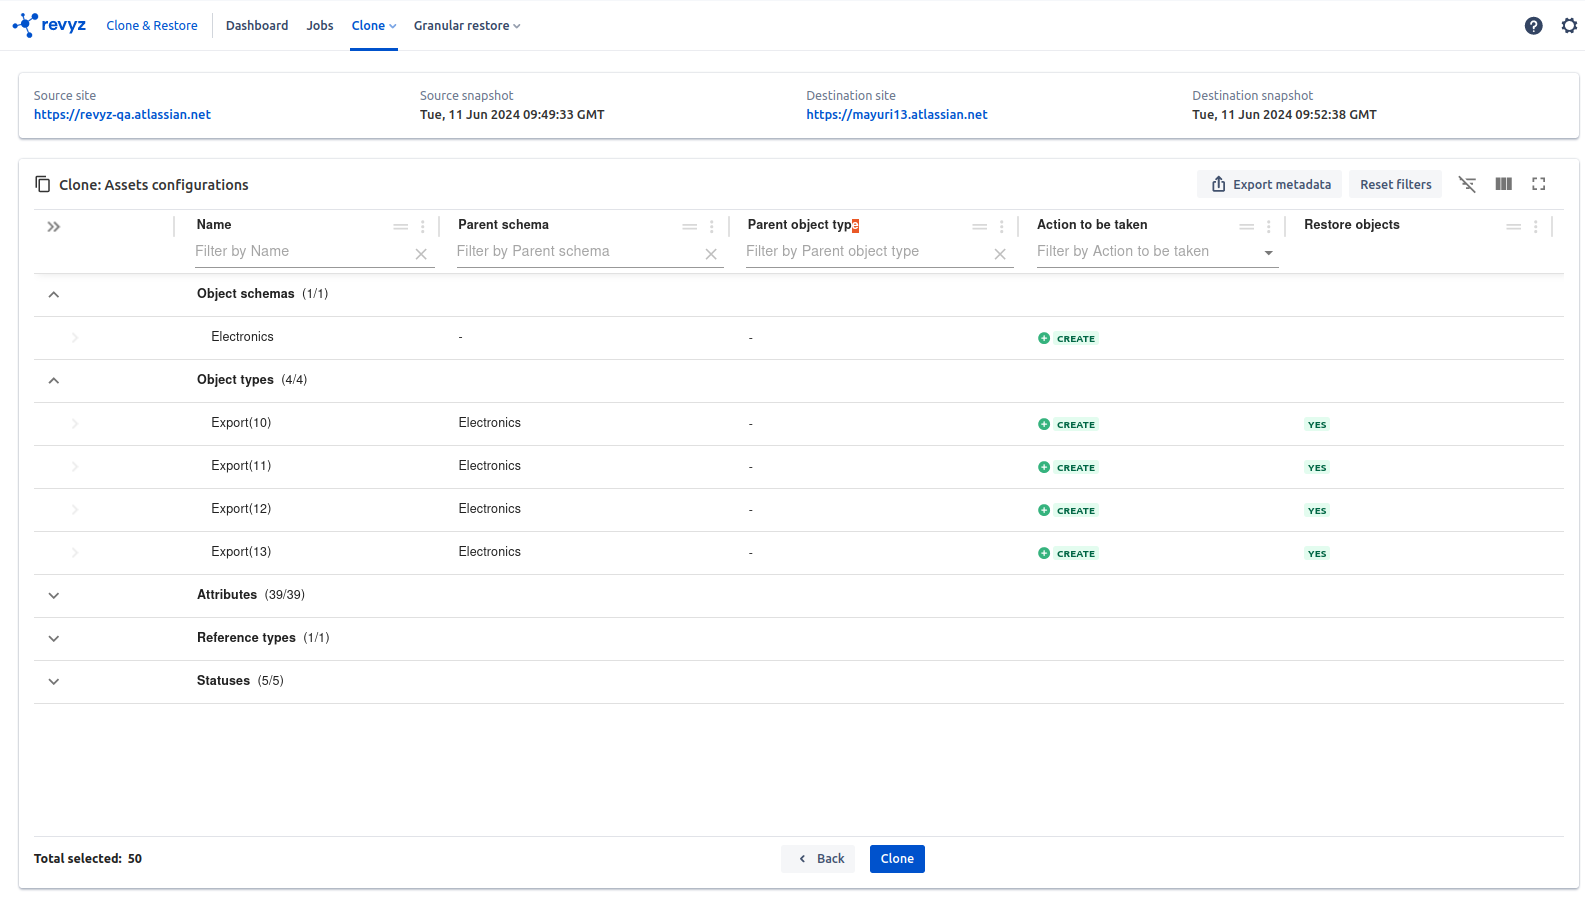Sort by Name column header
The height and width of the screenshot is (910, 1585).
[x=214, y=225]
